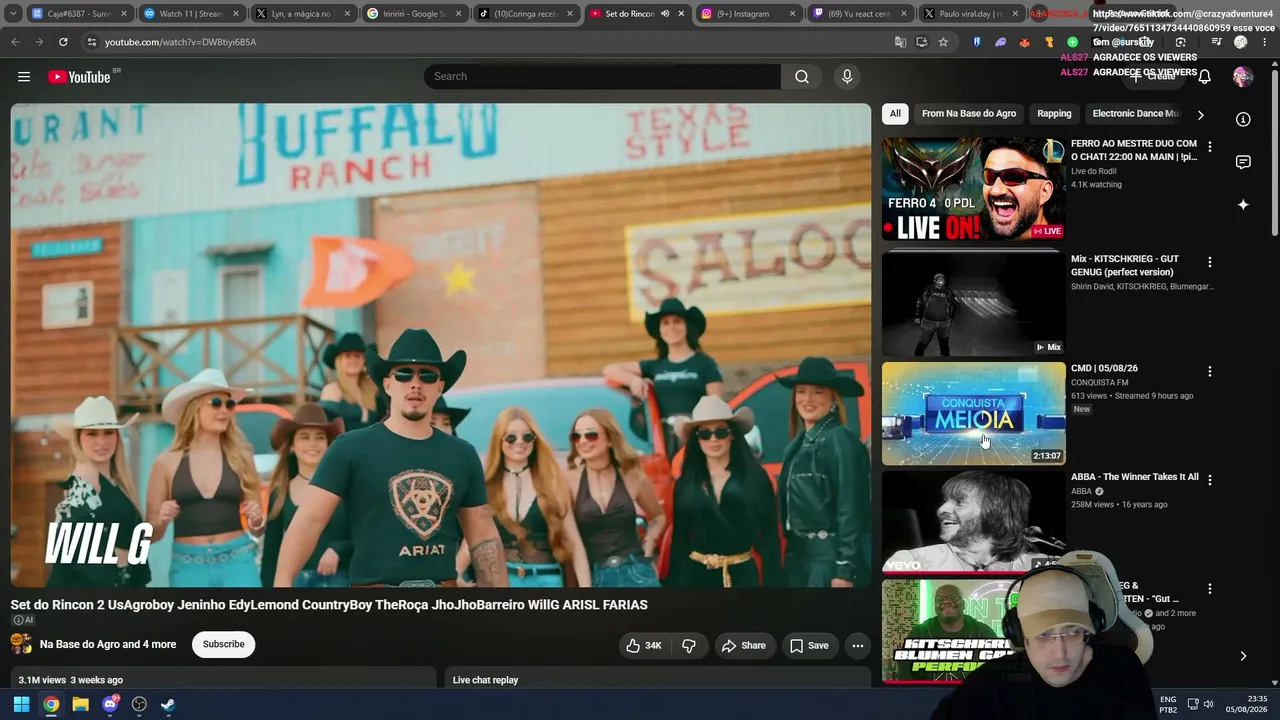This screenshot has width=1280, height=720.
Task: Open Windows Start menu
Action: tap(21, 704)
